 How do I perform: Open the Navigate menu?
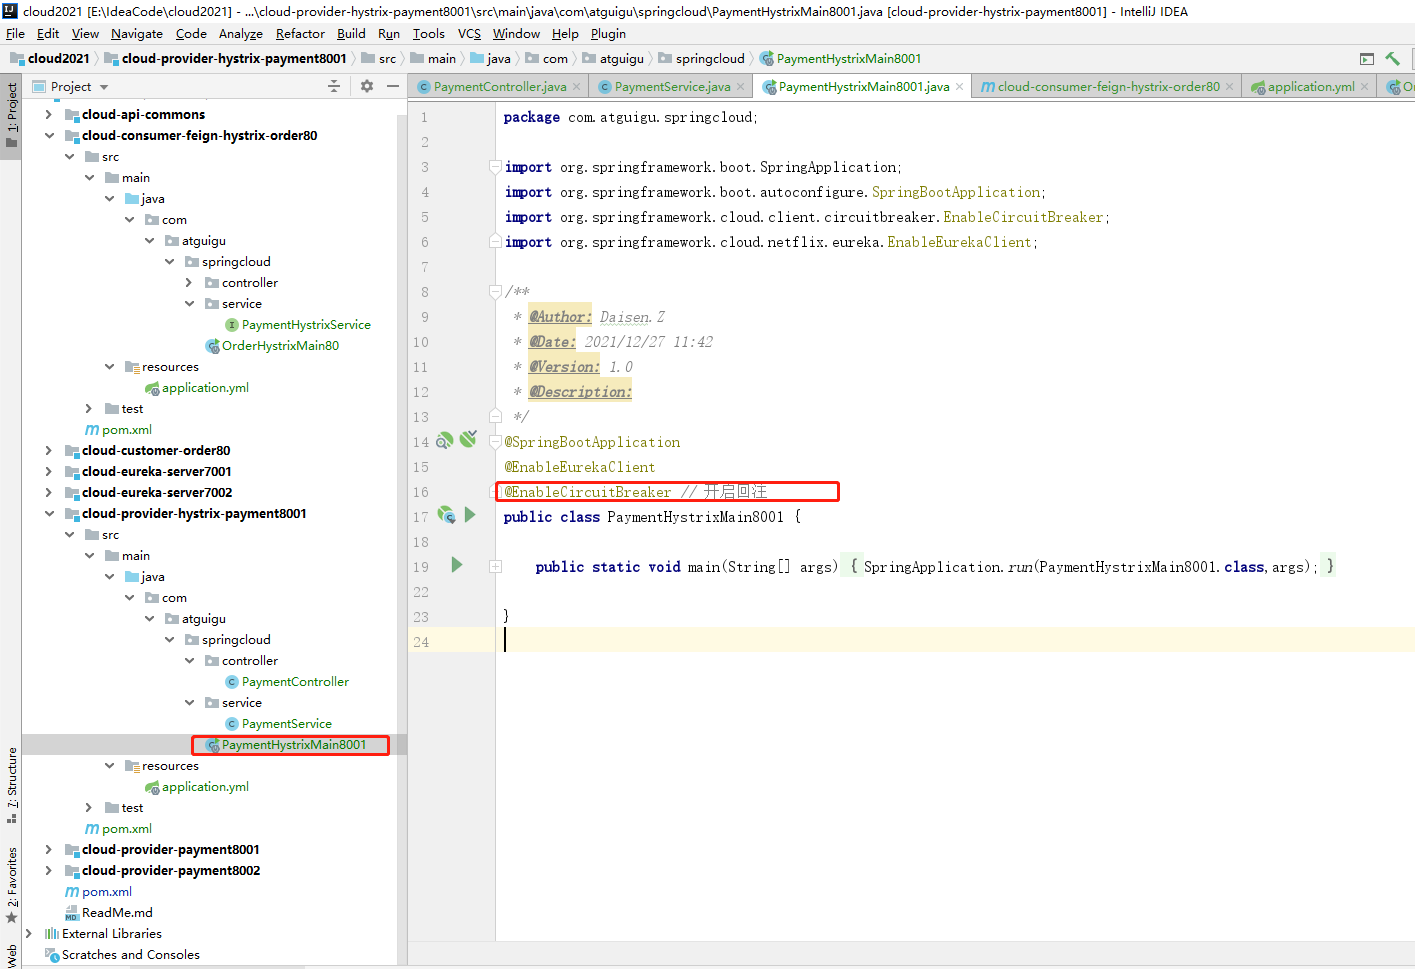(137, 33)
